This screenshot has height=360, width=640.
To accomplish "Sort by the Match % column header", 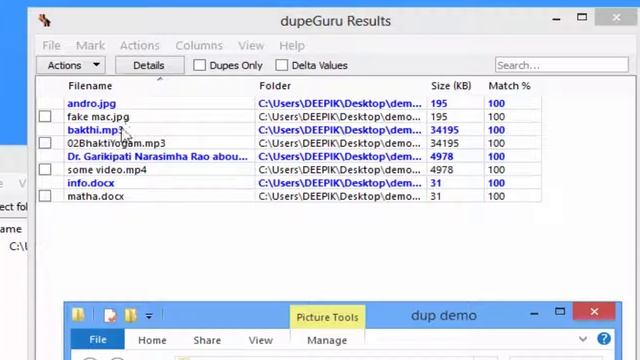I will [509, 86].
